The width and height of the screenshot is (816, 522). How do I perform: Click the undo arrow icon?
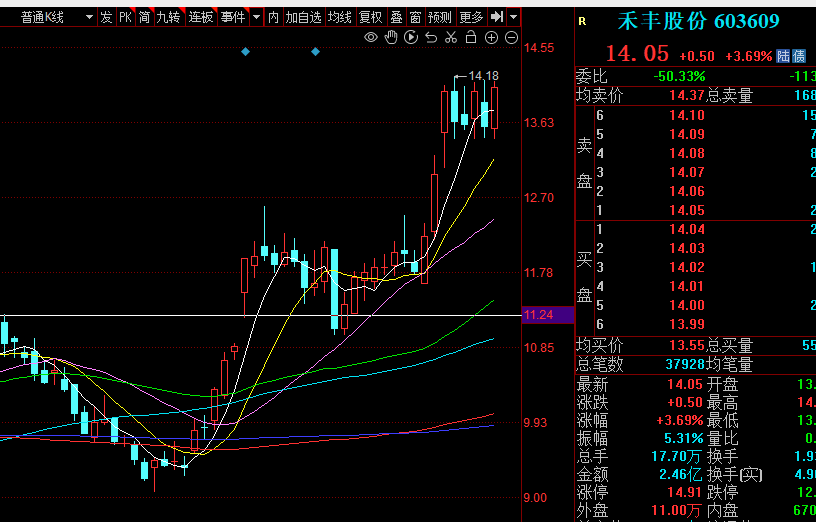point(431,37)
